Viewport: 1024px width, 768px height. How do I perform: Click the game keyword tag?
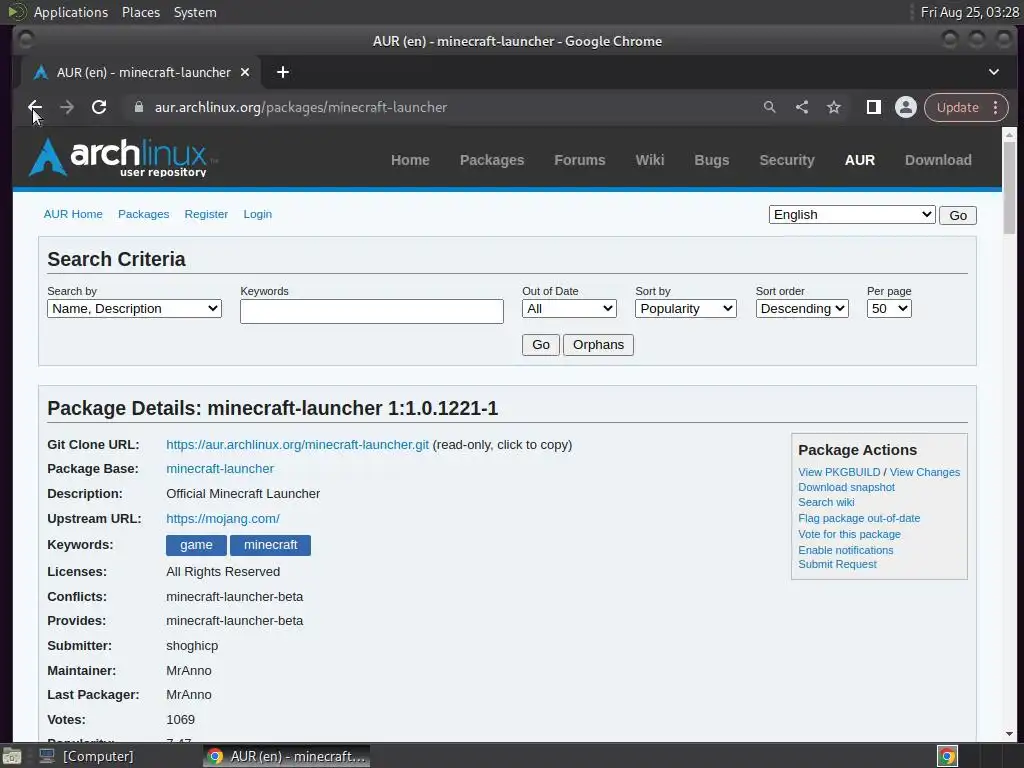(x=196, y=545)
